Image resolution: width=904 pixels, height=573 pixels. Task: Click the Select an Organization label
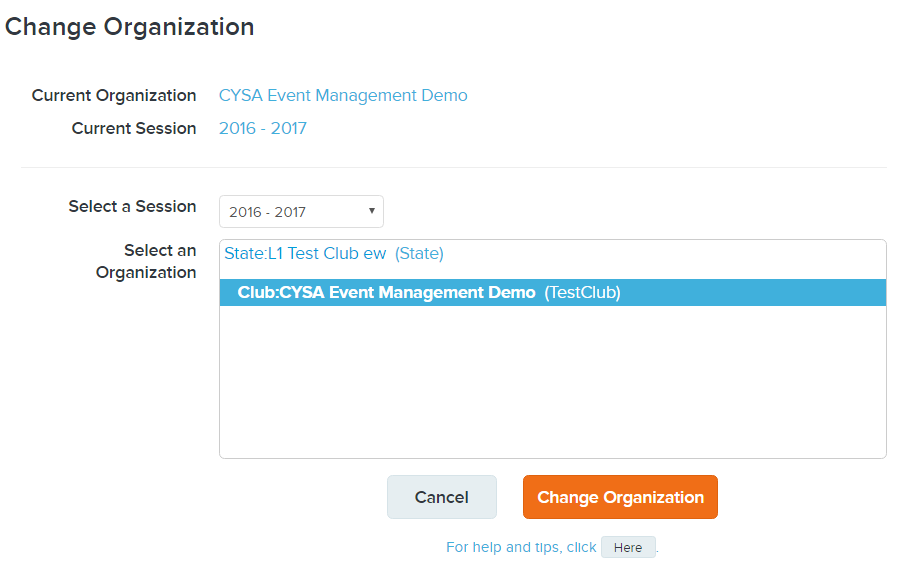click(146, 261)
